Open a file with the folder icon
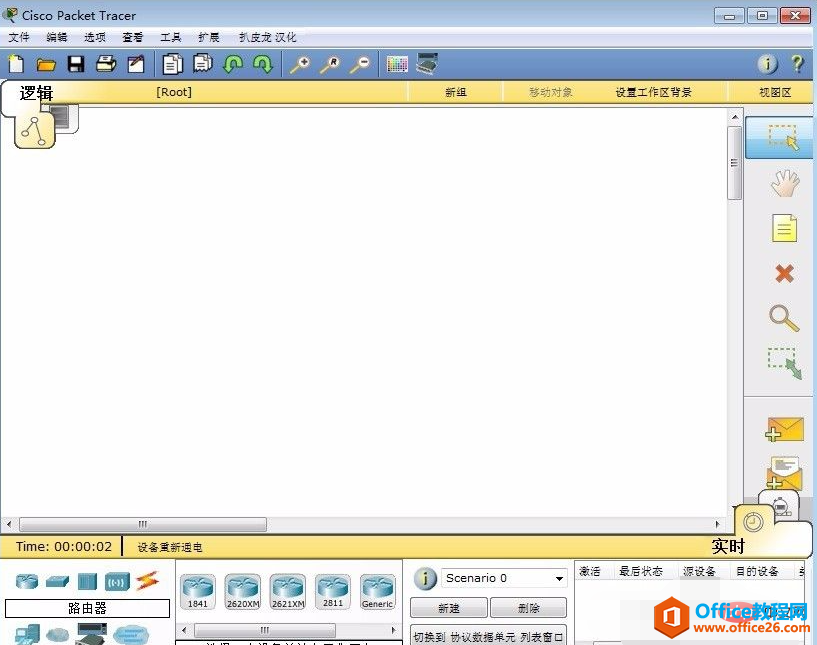 click(x=46, y=65)
